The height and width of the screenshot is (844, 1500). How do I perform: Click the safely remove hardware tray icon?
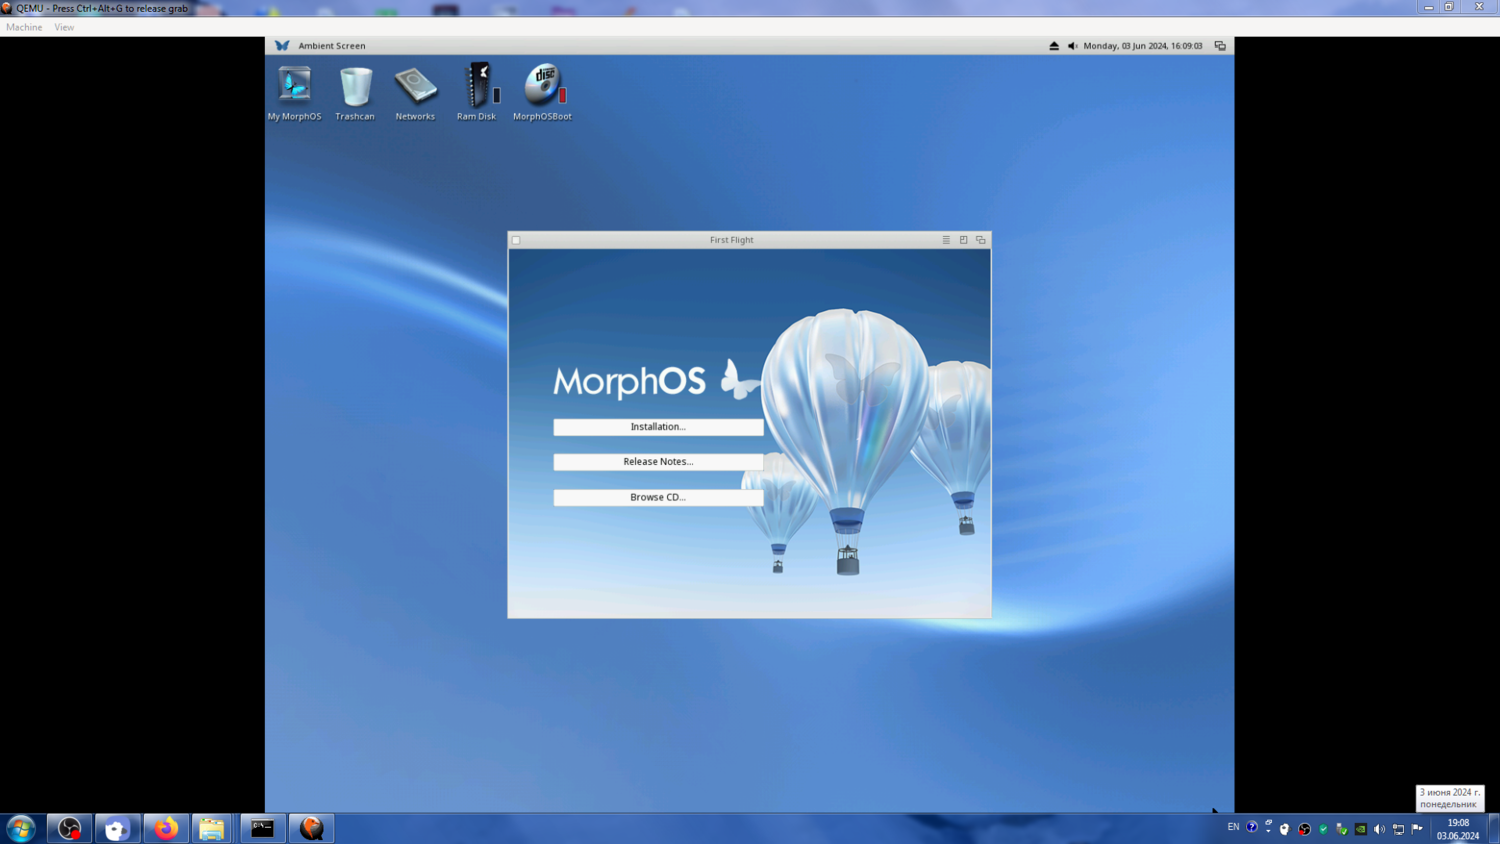tap(1342, 829)
